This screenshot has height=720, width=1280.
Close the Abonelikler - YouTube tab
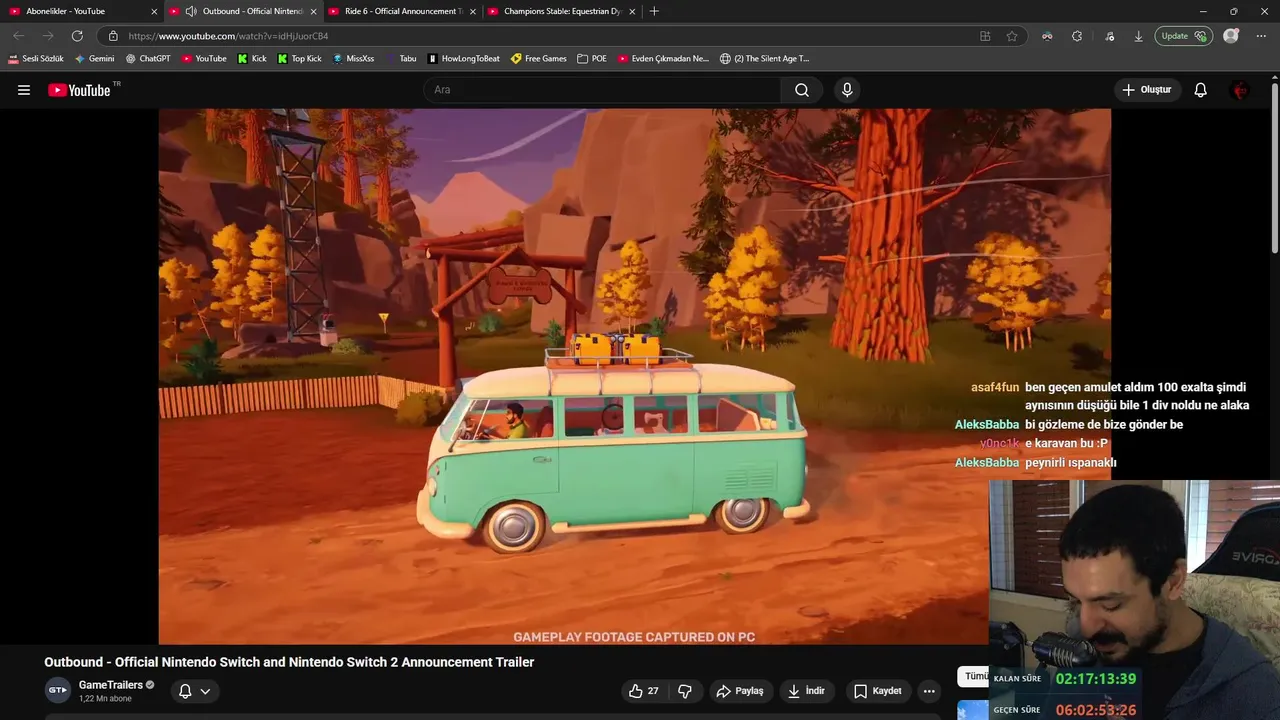click(154, 11)
